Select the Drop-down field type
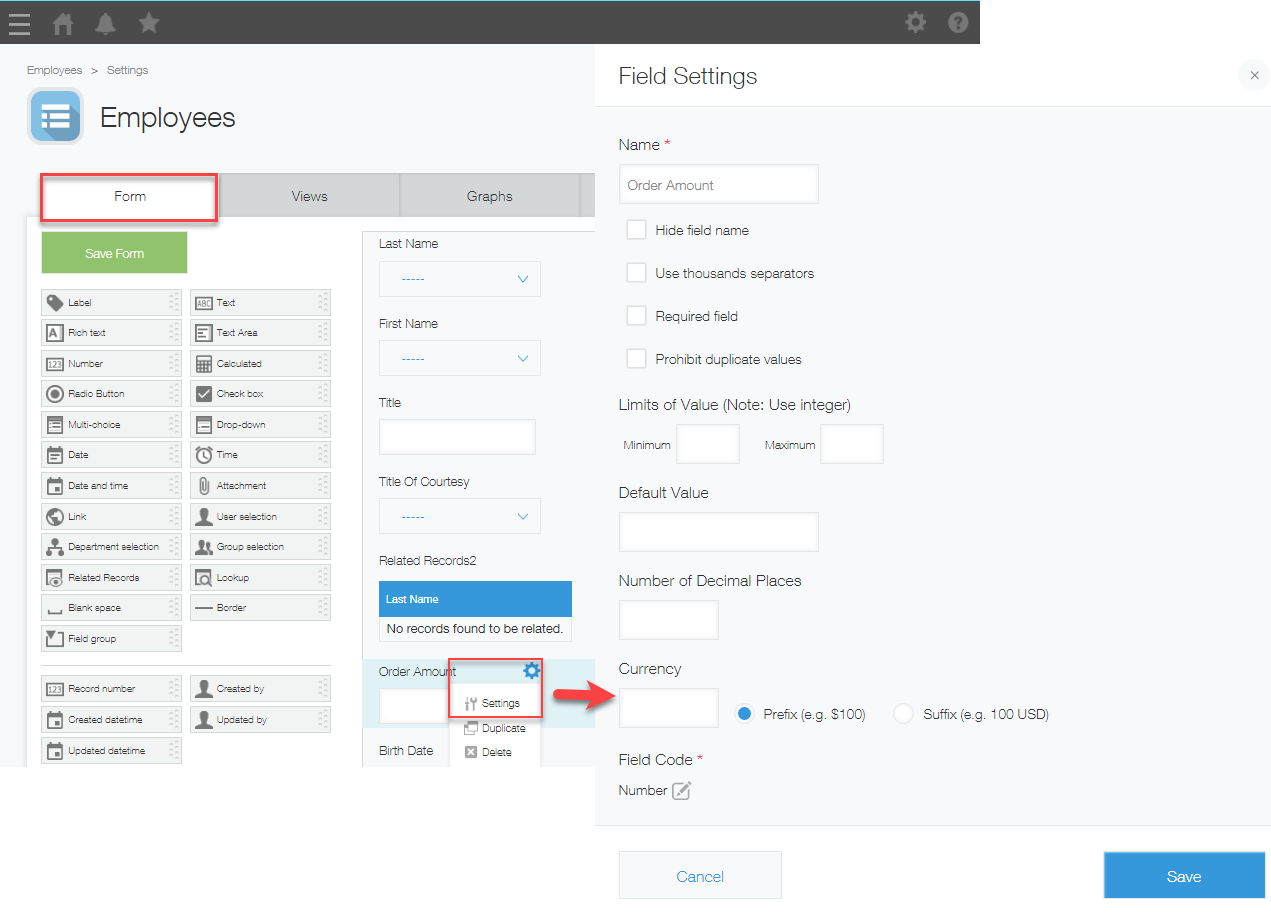This screenshot has width=1271, height=922. click(x=260, y=425)
